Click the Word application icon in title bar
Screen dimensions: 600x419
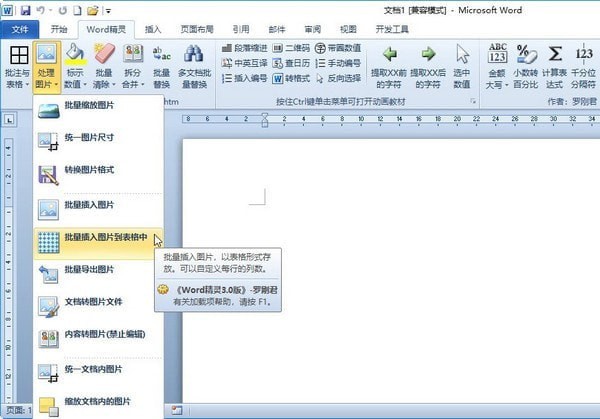tap(7, 10)
